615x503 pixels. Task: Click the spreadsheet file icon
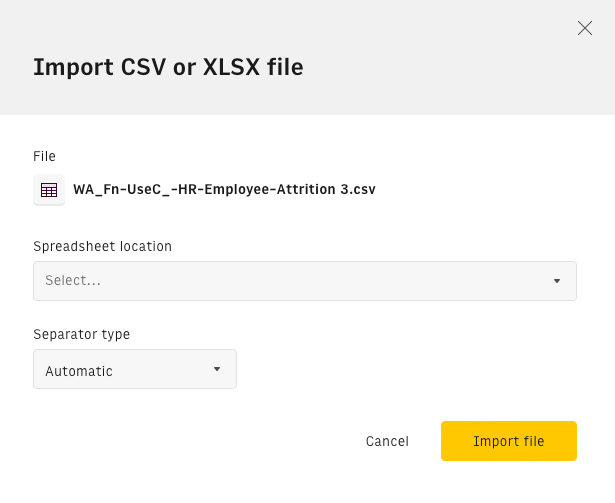pyautogui.click(x=49, y=190)
